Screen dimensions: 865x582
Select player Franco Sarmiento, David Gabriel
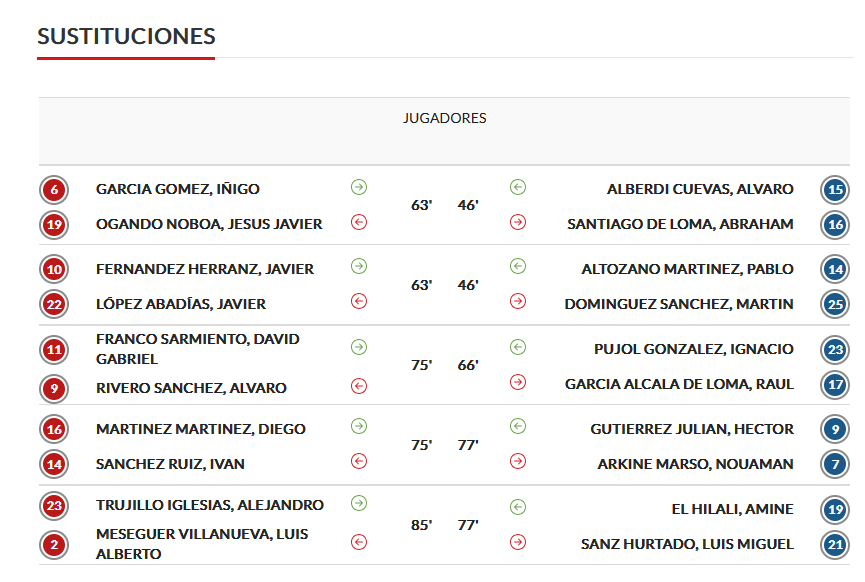(x=197, y=349)
